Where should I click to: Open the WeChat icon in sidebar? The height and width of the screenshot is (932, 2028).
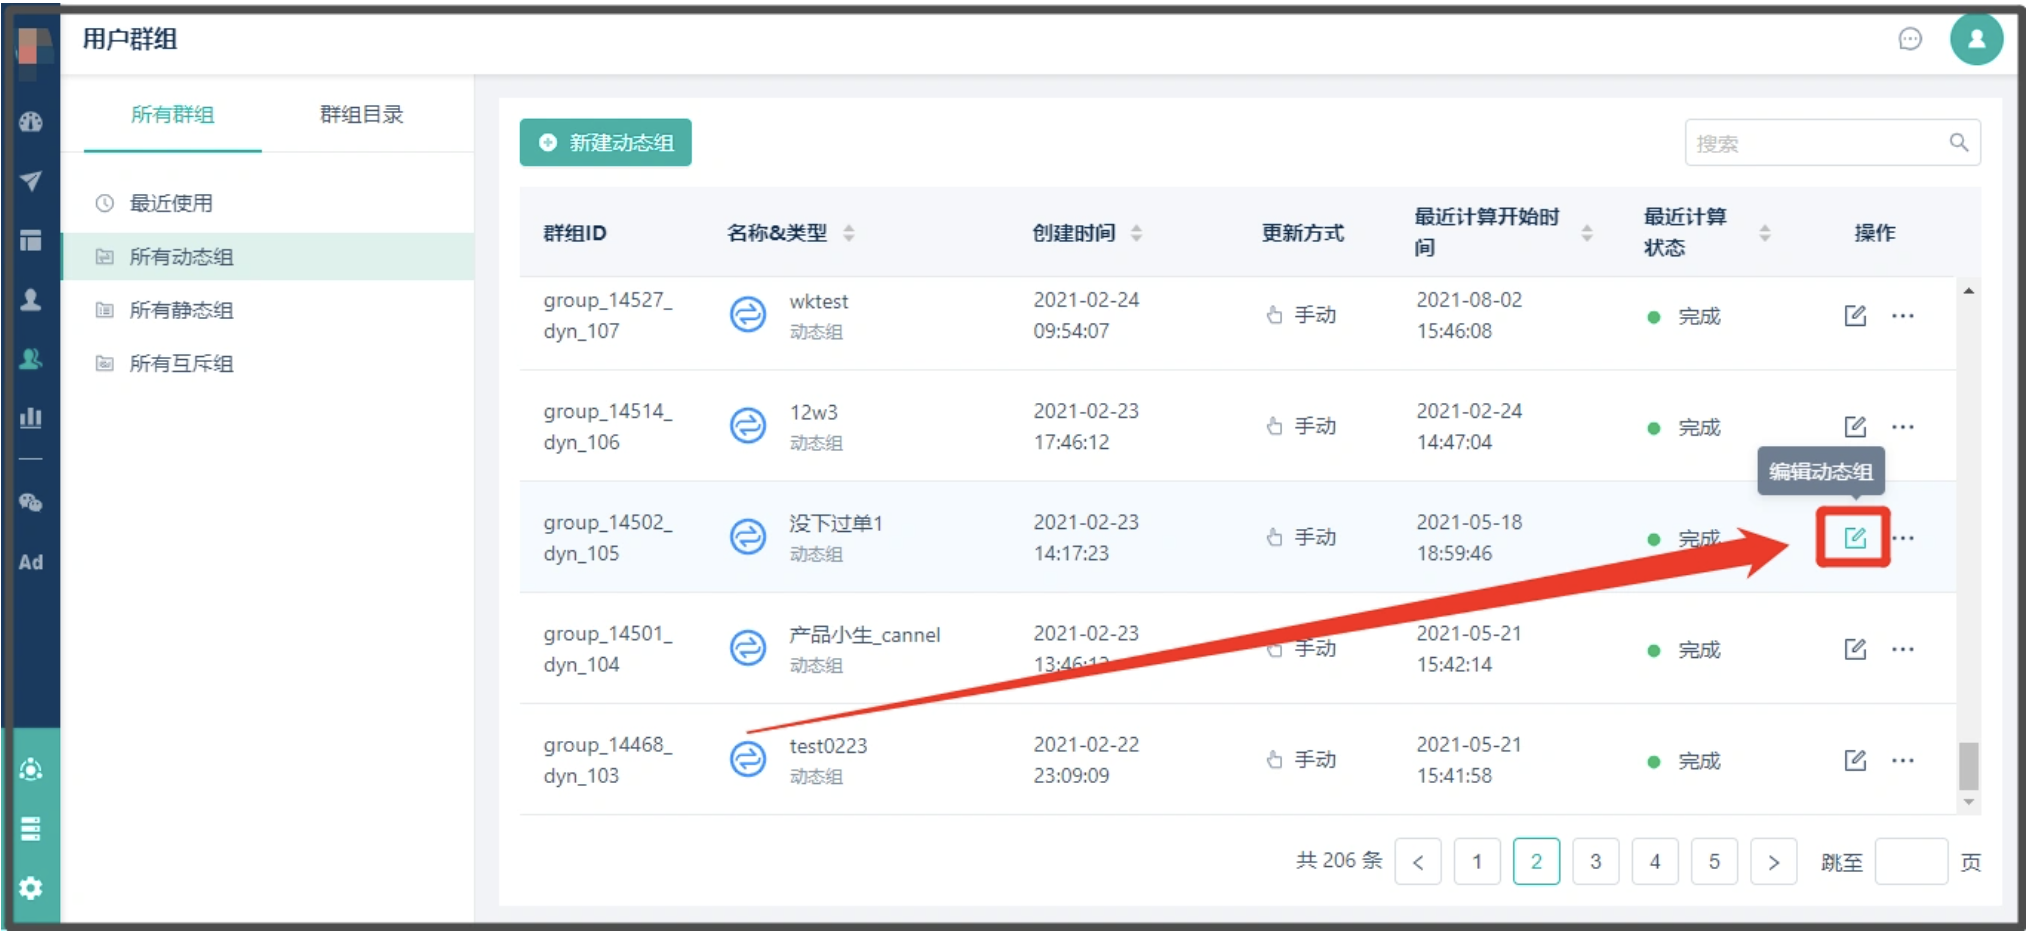(x=31, y=502)
